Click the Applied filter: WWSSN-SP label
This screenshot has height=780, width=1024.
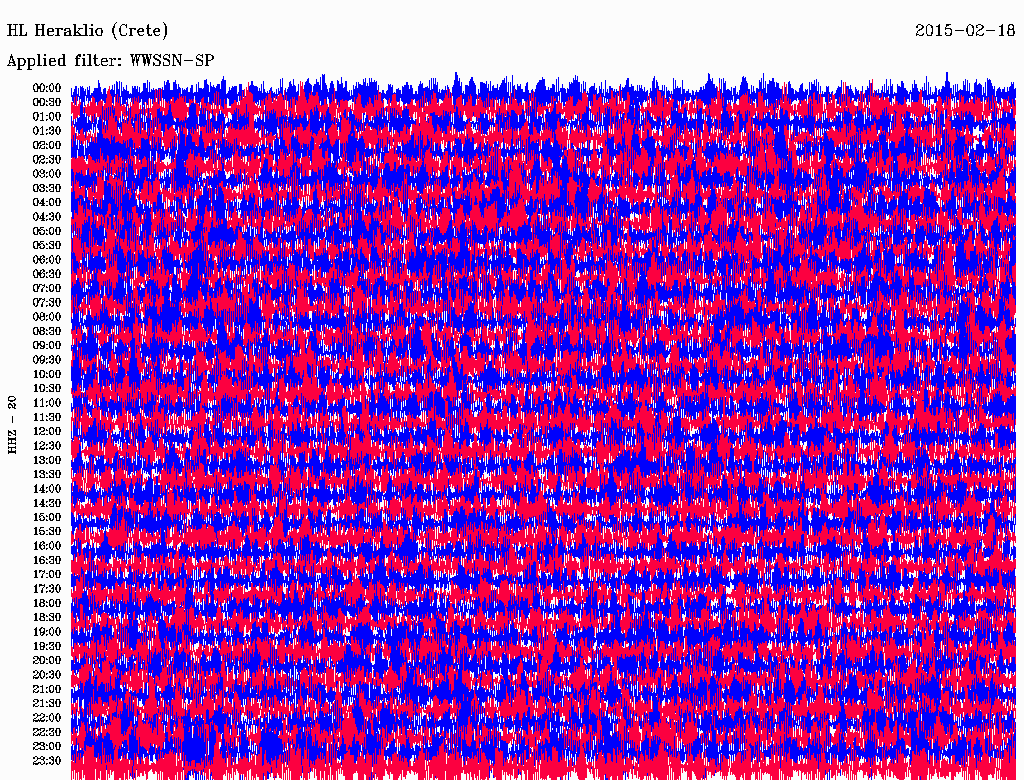click(x=110, y=61)
